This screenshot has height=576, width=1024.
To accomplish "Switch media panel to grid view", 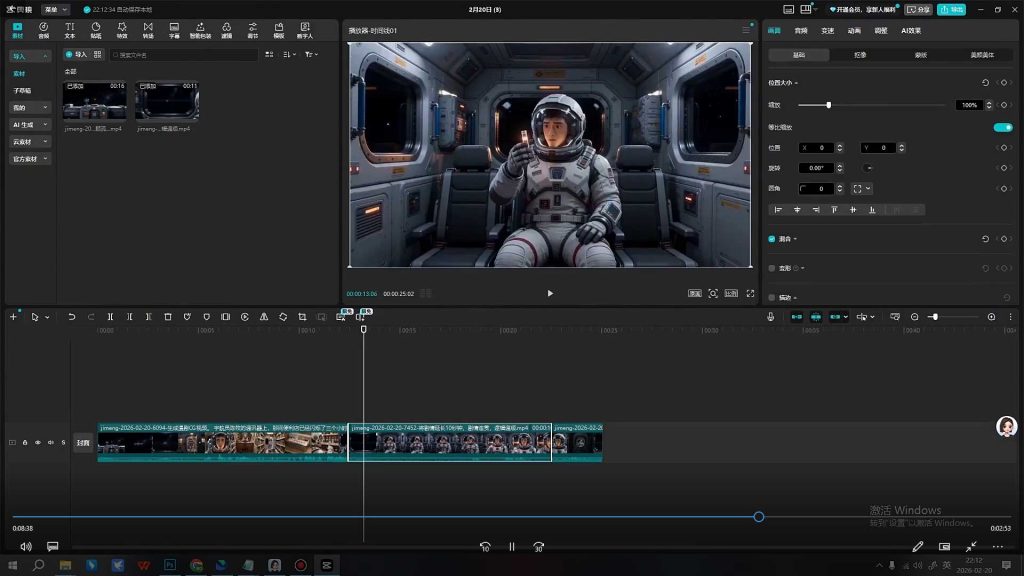I will point(269,54).
